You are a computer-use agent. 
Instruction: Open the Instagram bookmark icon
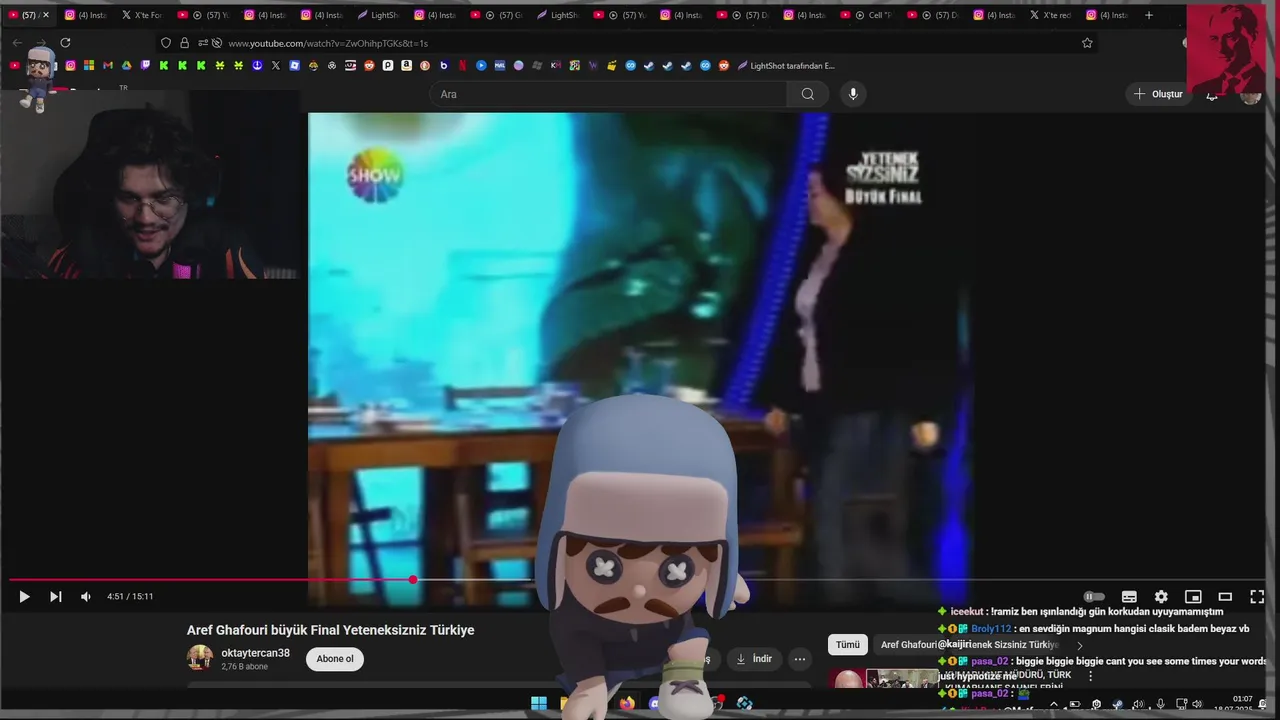70,66
